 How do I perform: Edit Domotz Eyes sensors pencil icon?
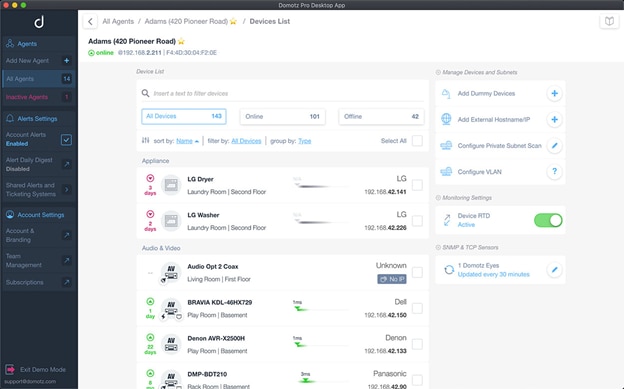click(x=554, y=270)
